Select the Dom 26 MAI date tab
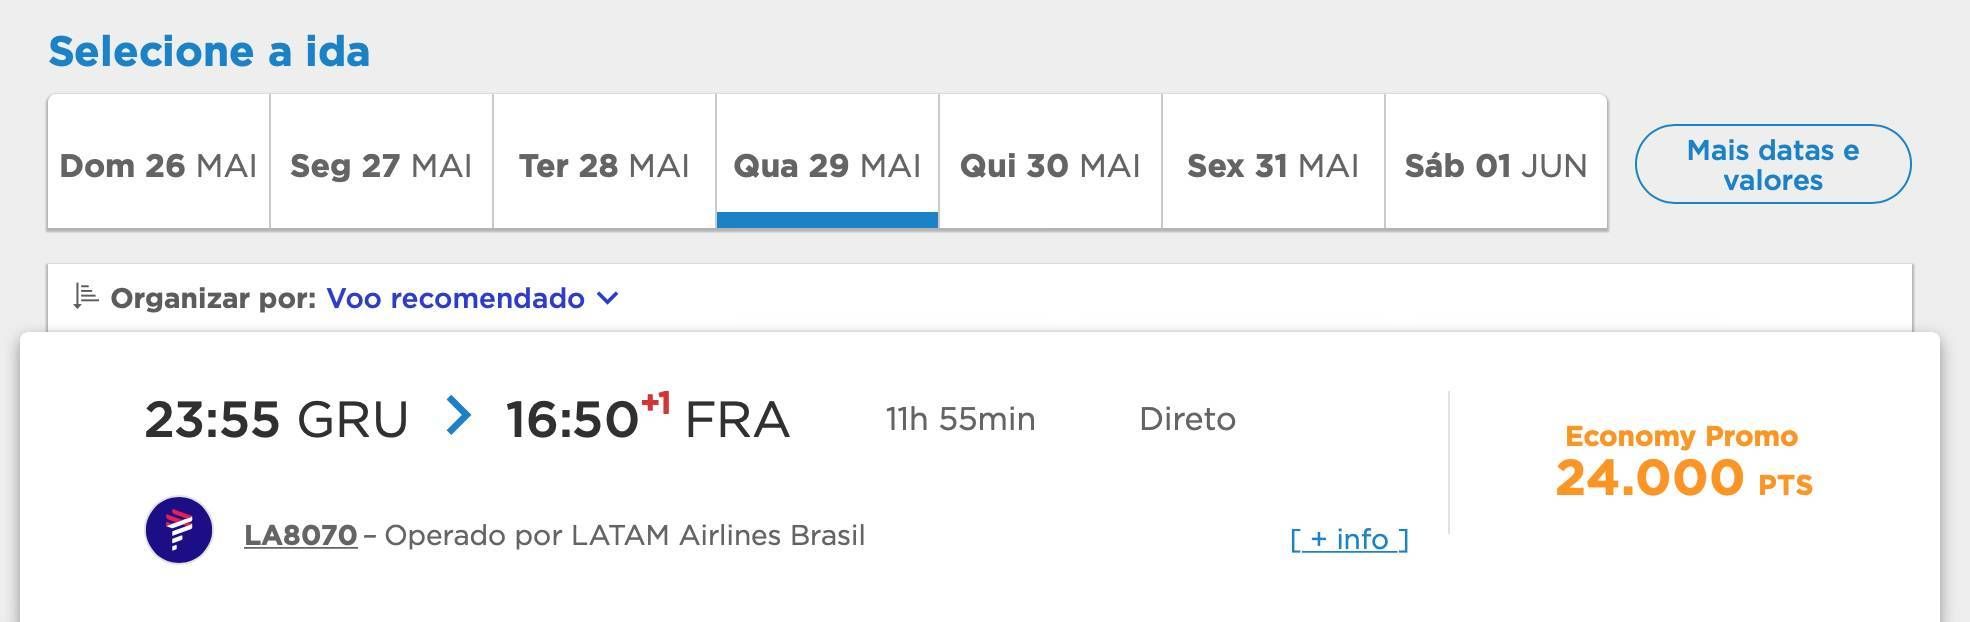This screenshot has width=1970, height=622. coord(159,165)
